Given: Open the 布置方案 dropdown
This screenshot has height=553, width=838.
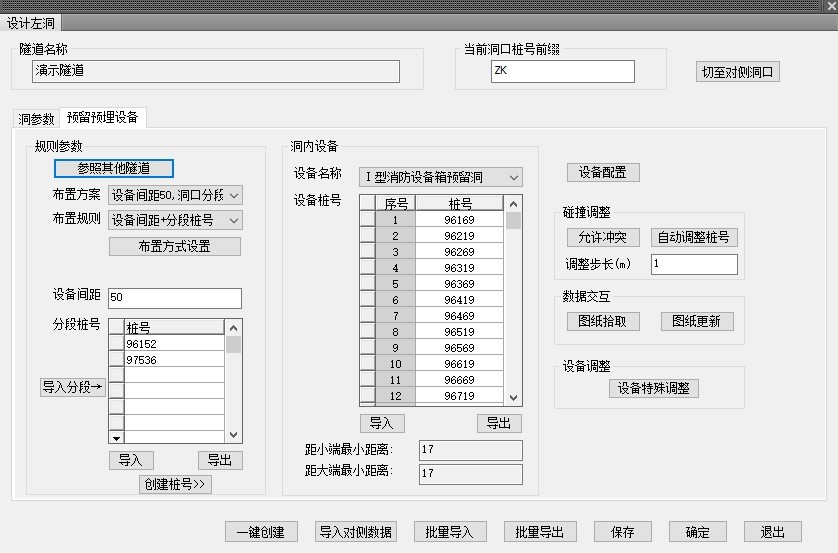Looking at the screenshot, I should pos(175,195).
